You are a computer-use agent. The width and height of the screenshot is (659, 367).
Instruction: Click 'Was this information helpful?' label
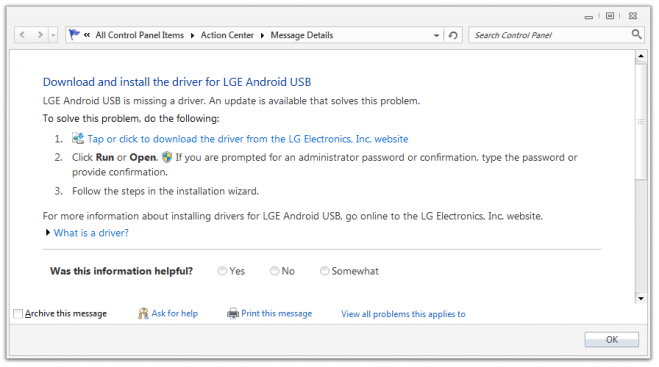121,271
